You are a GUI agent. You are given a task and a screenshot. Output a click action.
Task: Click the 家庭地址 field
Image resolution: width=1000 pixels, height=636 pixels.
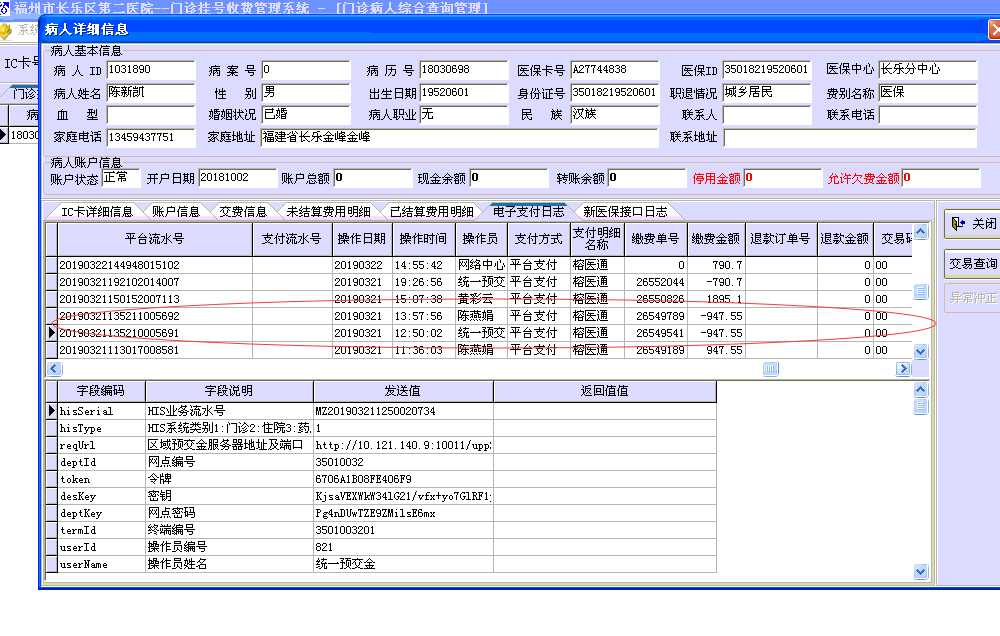coord(459,137)
